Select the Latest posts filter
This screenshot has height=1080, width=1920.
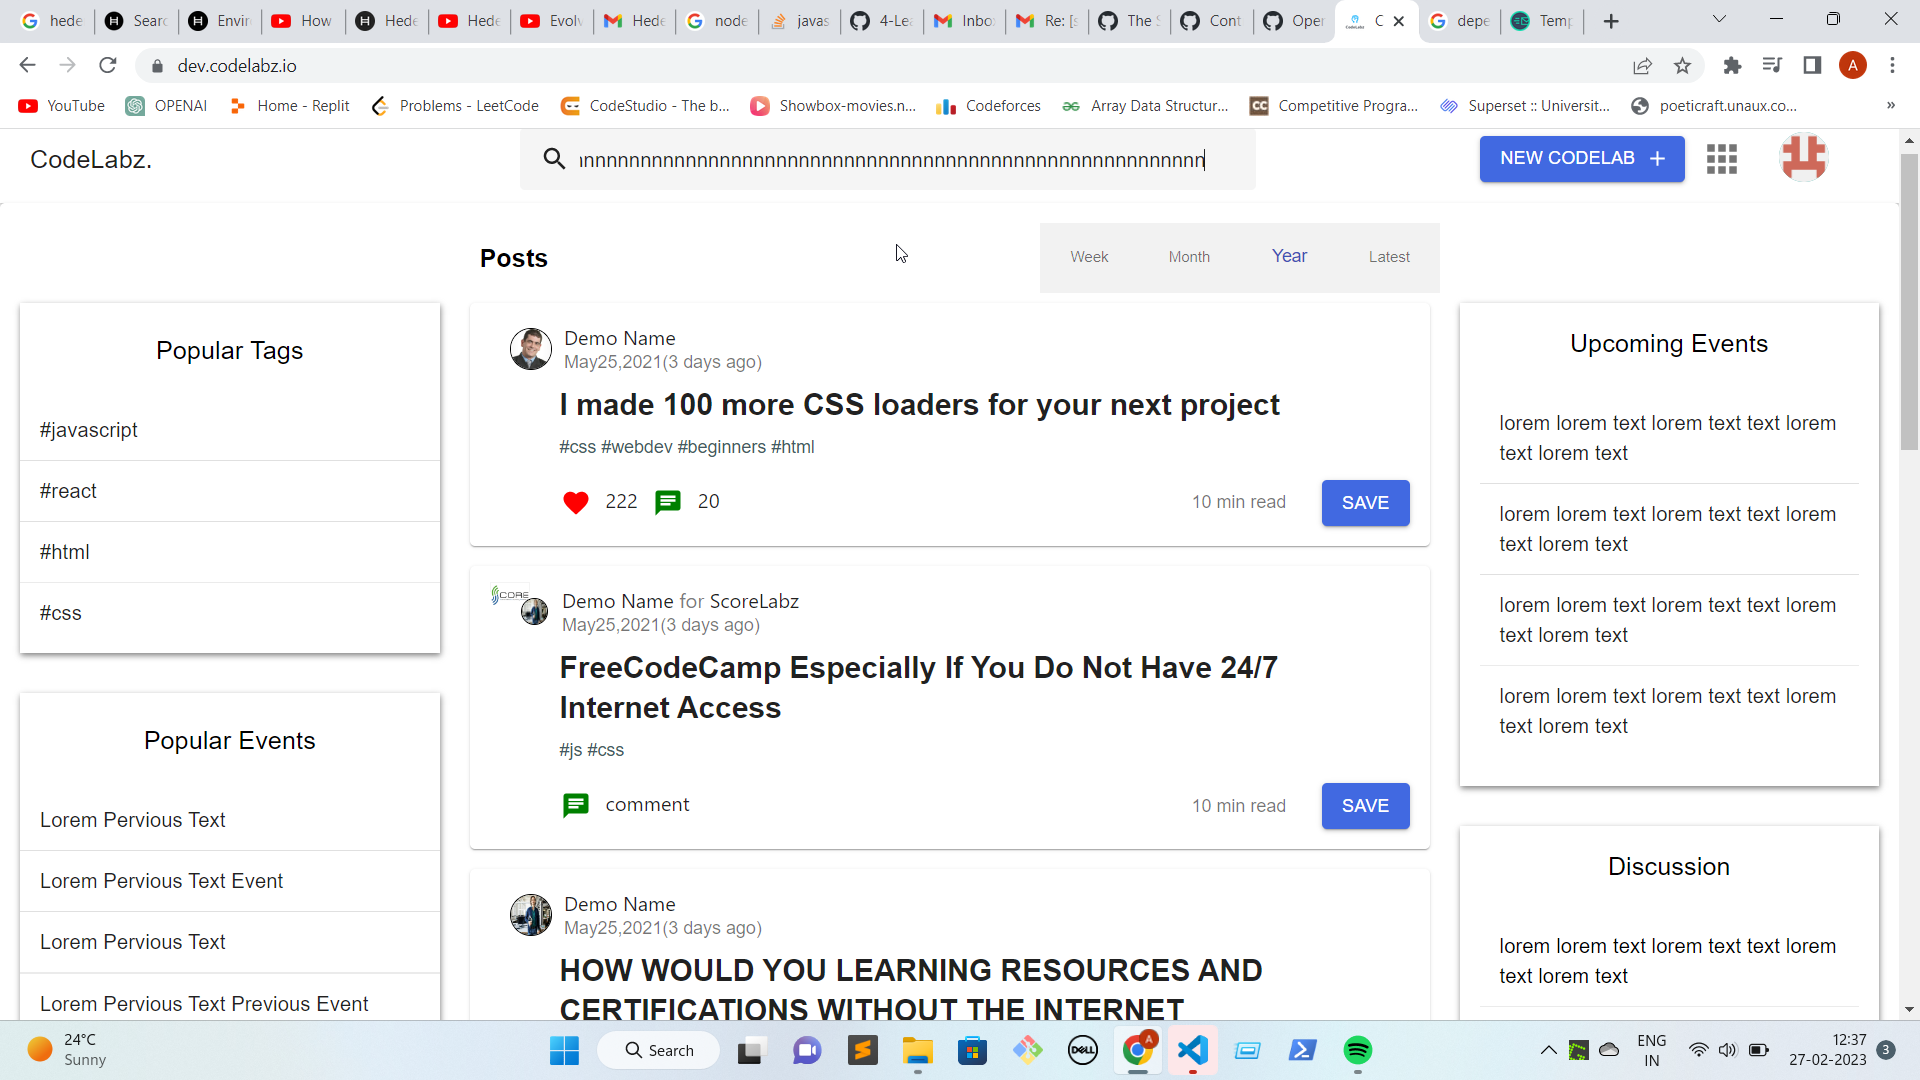coord(1389,257)
